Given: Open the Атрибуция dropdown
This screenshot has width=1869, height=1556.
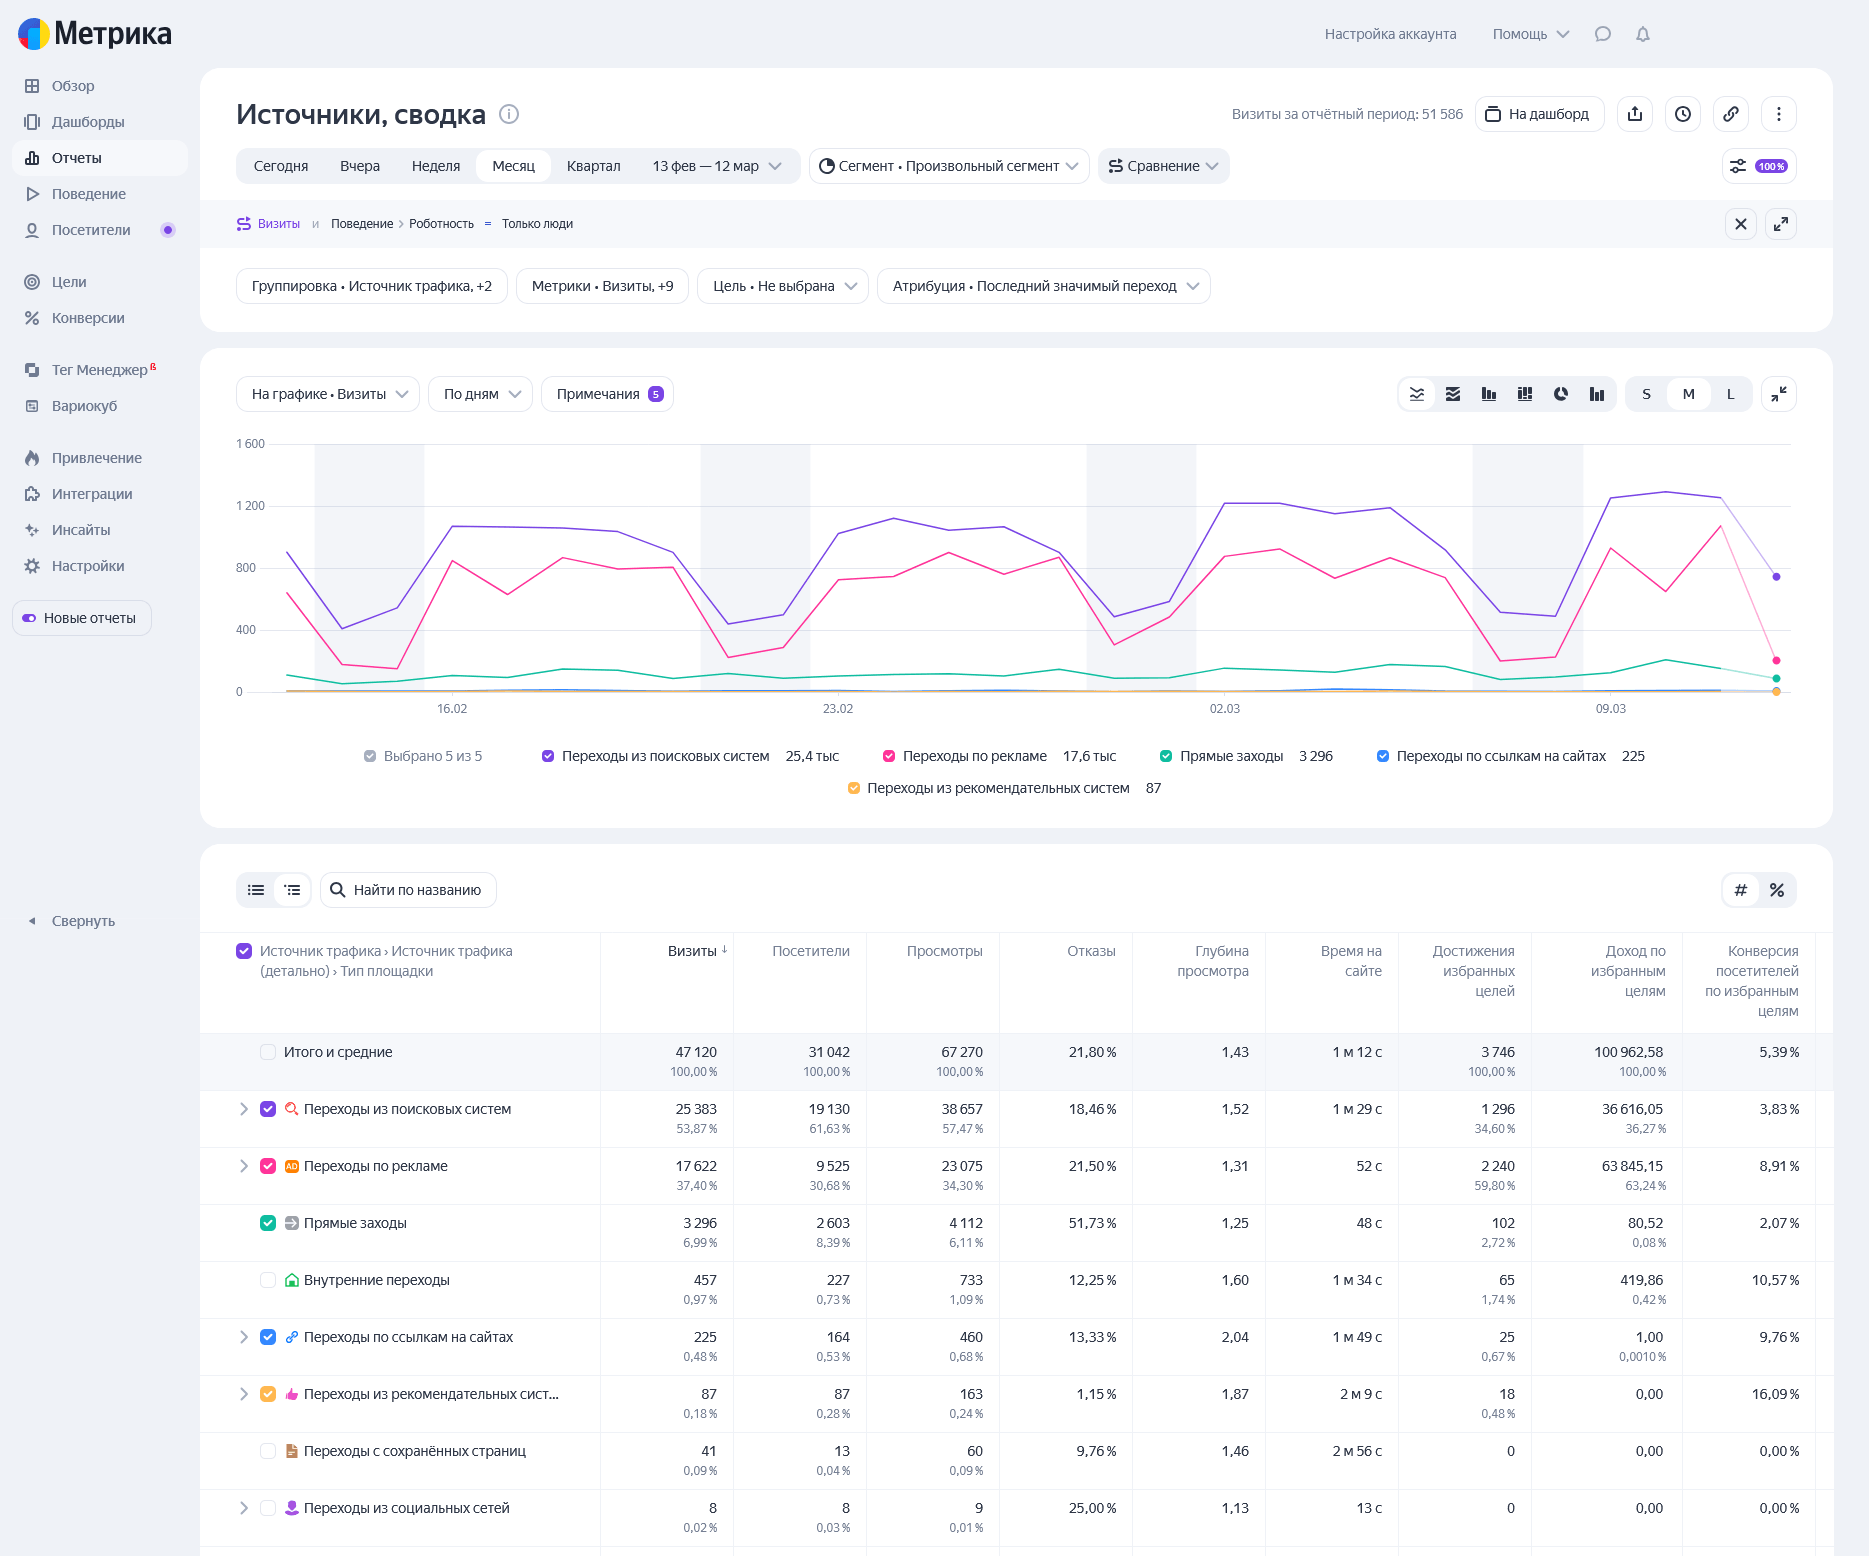Looking at the screenshot, I should 1043,286.
